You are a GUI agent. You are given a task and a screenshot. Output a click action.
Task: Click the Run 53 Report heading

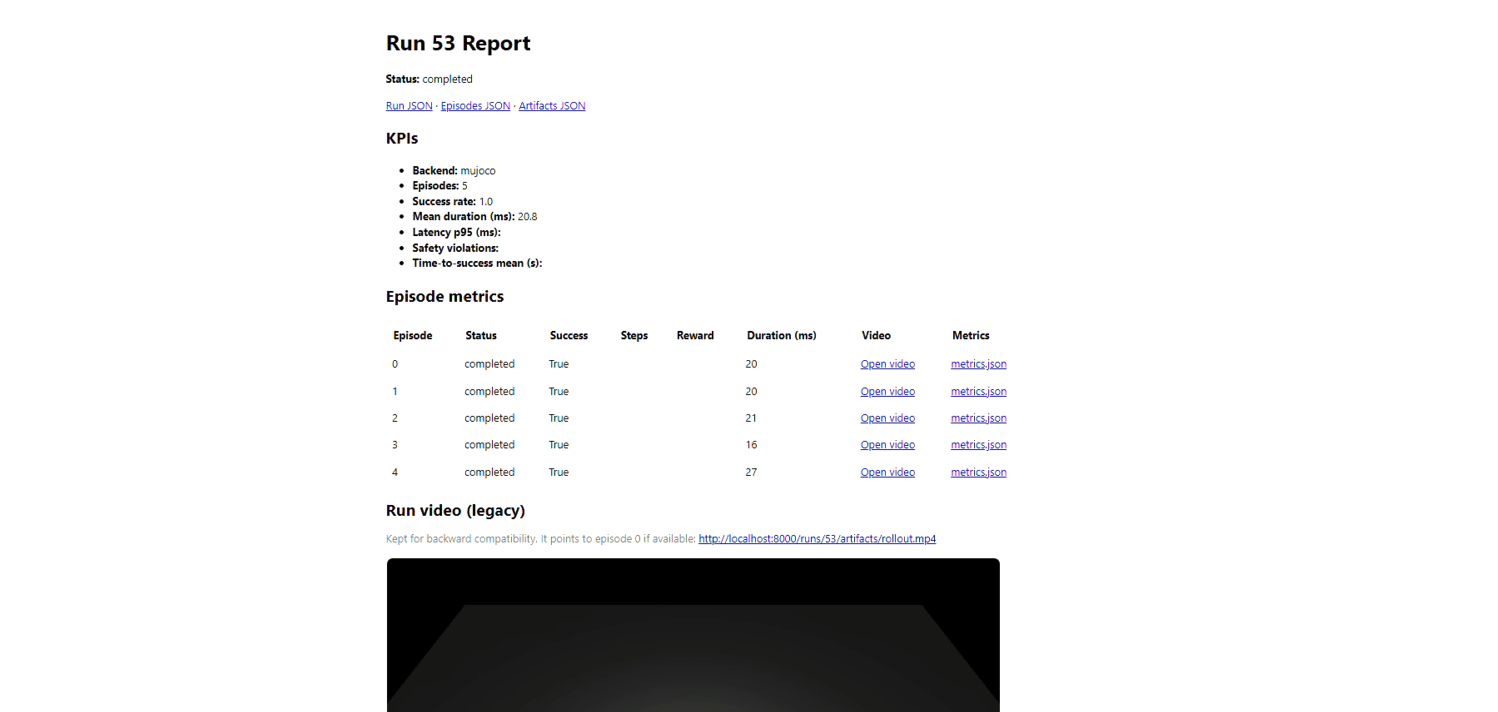(458, 43)
